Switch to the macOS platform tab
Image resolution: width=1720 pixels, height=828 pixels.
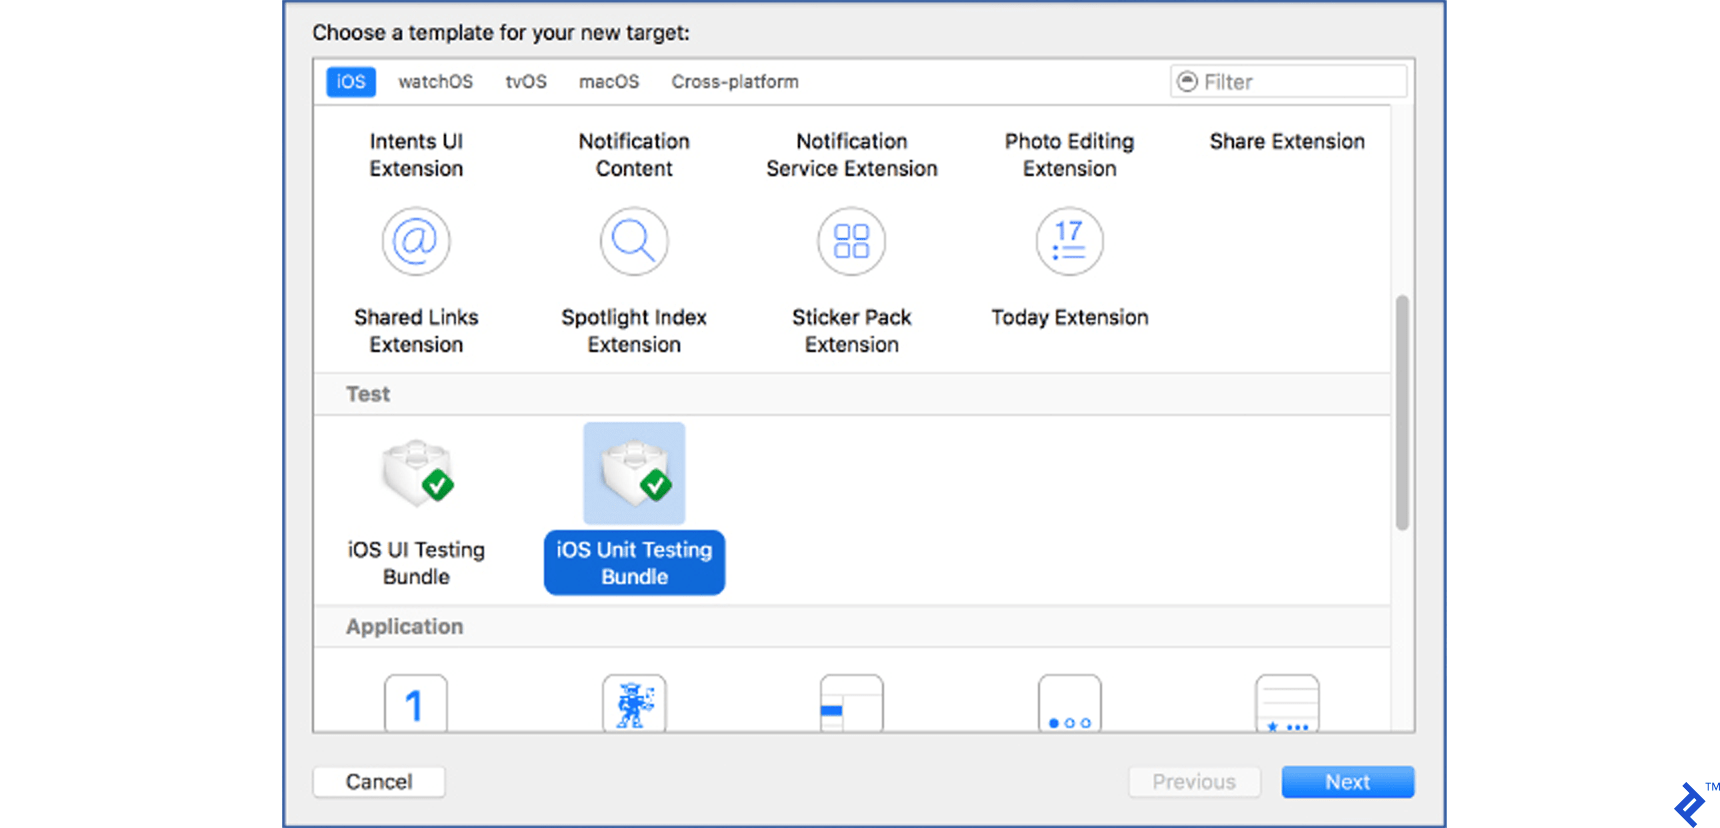tap(609, 81)
